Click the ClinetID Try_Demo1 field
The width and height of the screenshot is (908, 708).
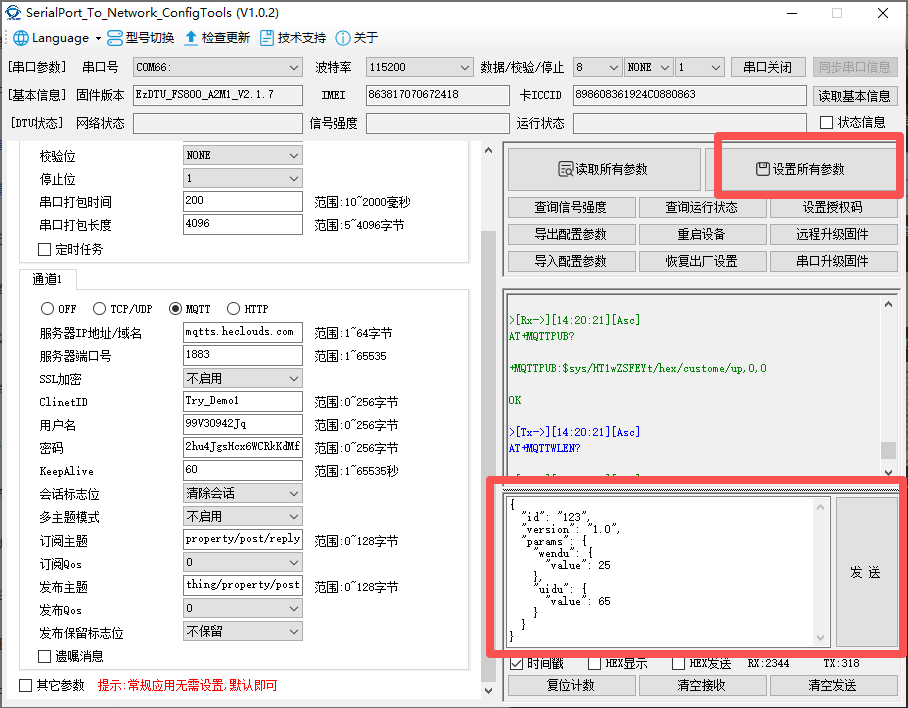tap(243, 401)
